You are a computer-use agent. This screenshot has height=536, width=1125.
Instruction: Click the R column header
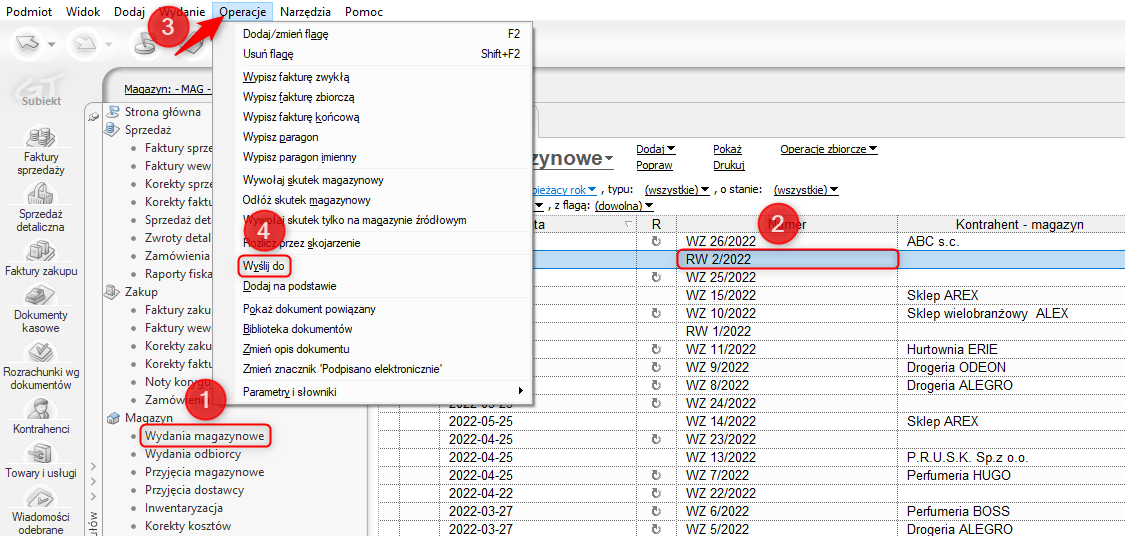pos(656,224)
